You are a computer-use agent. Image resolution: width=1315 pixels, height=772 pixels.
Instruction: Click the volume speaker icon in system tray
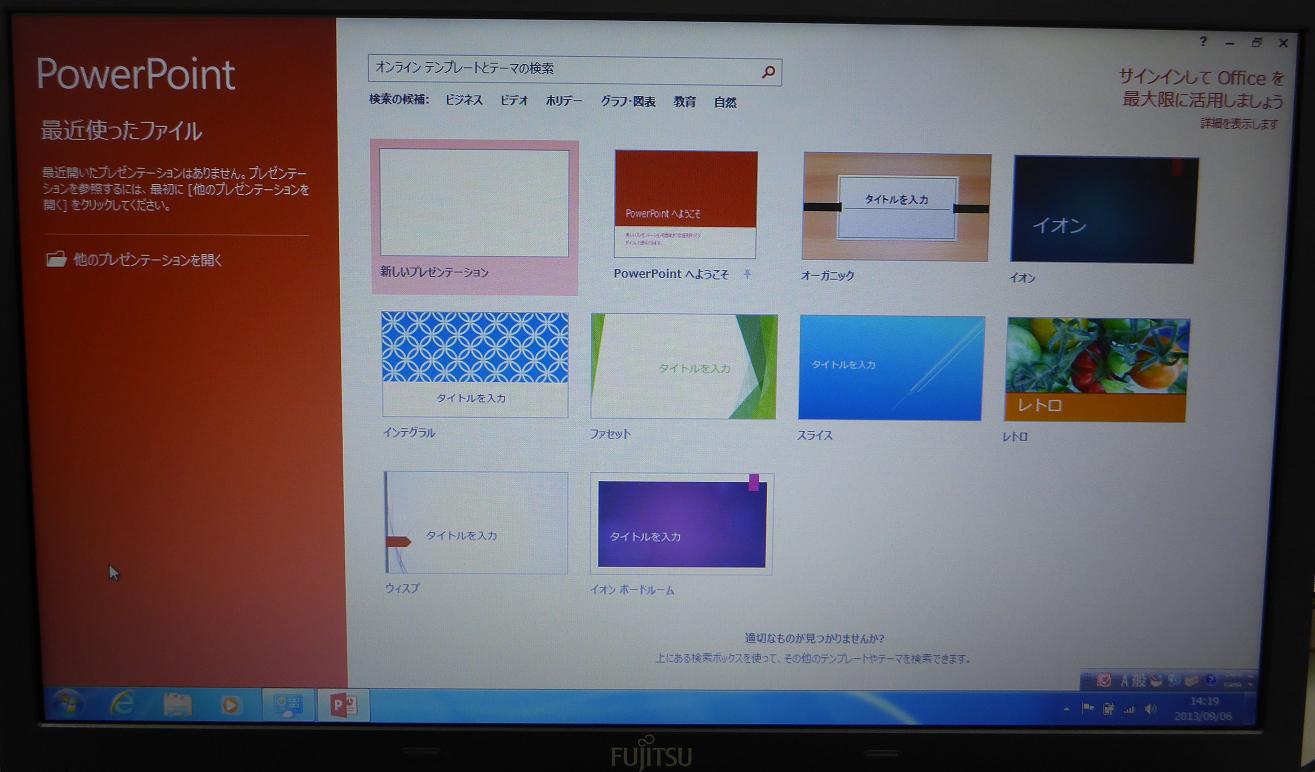pos(1150,709)
